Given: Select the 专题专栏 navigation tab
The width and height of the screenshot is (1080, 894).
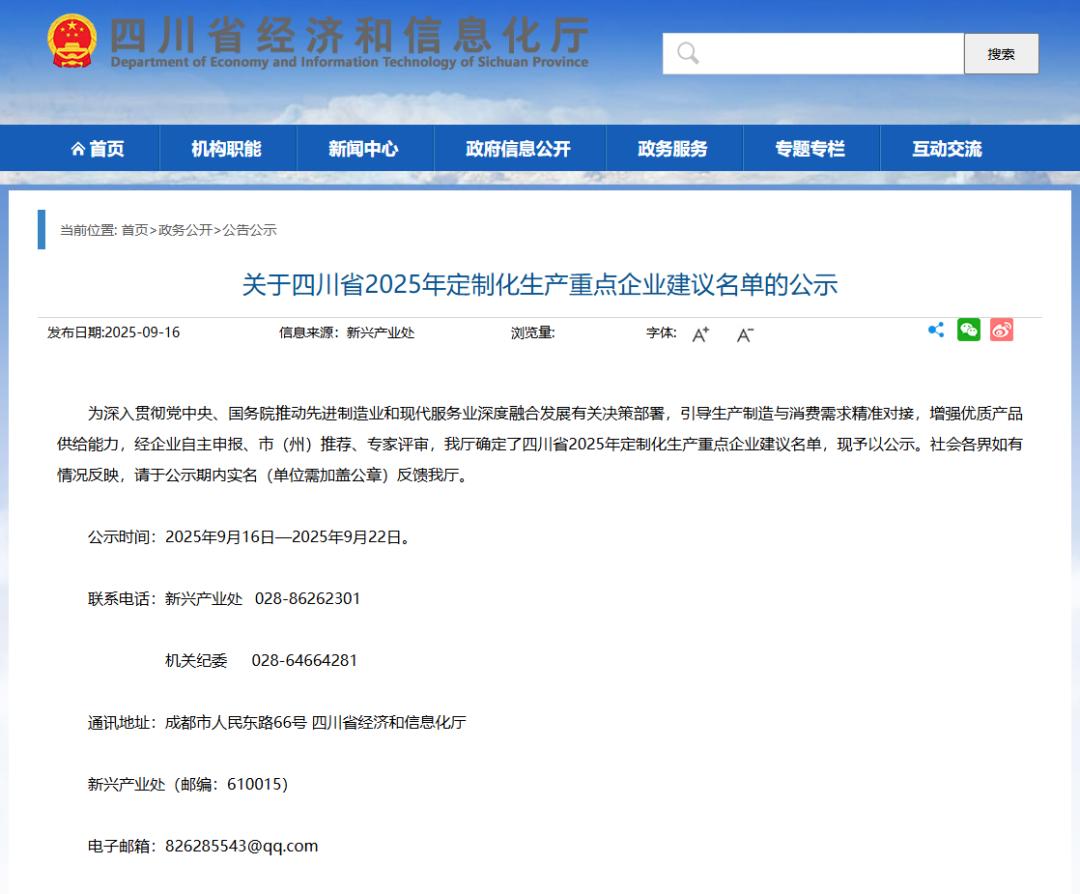Looking at the screenshot, I should tap(811, 147).
